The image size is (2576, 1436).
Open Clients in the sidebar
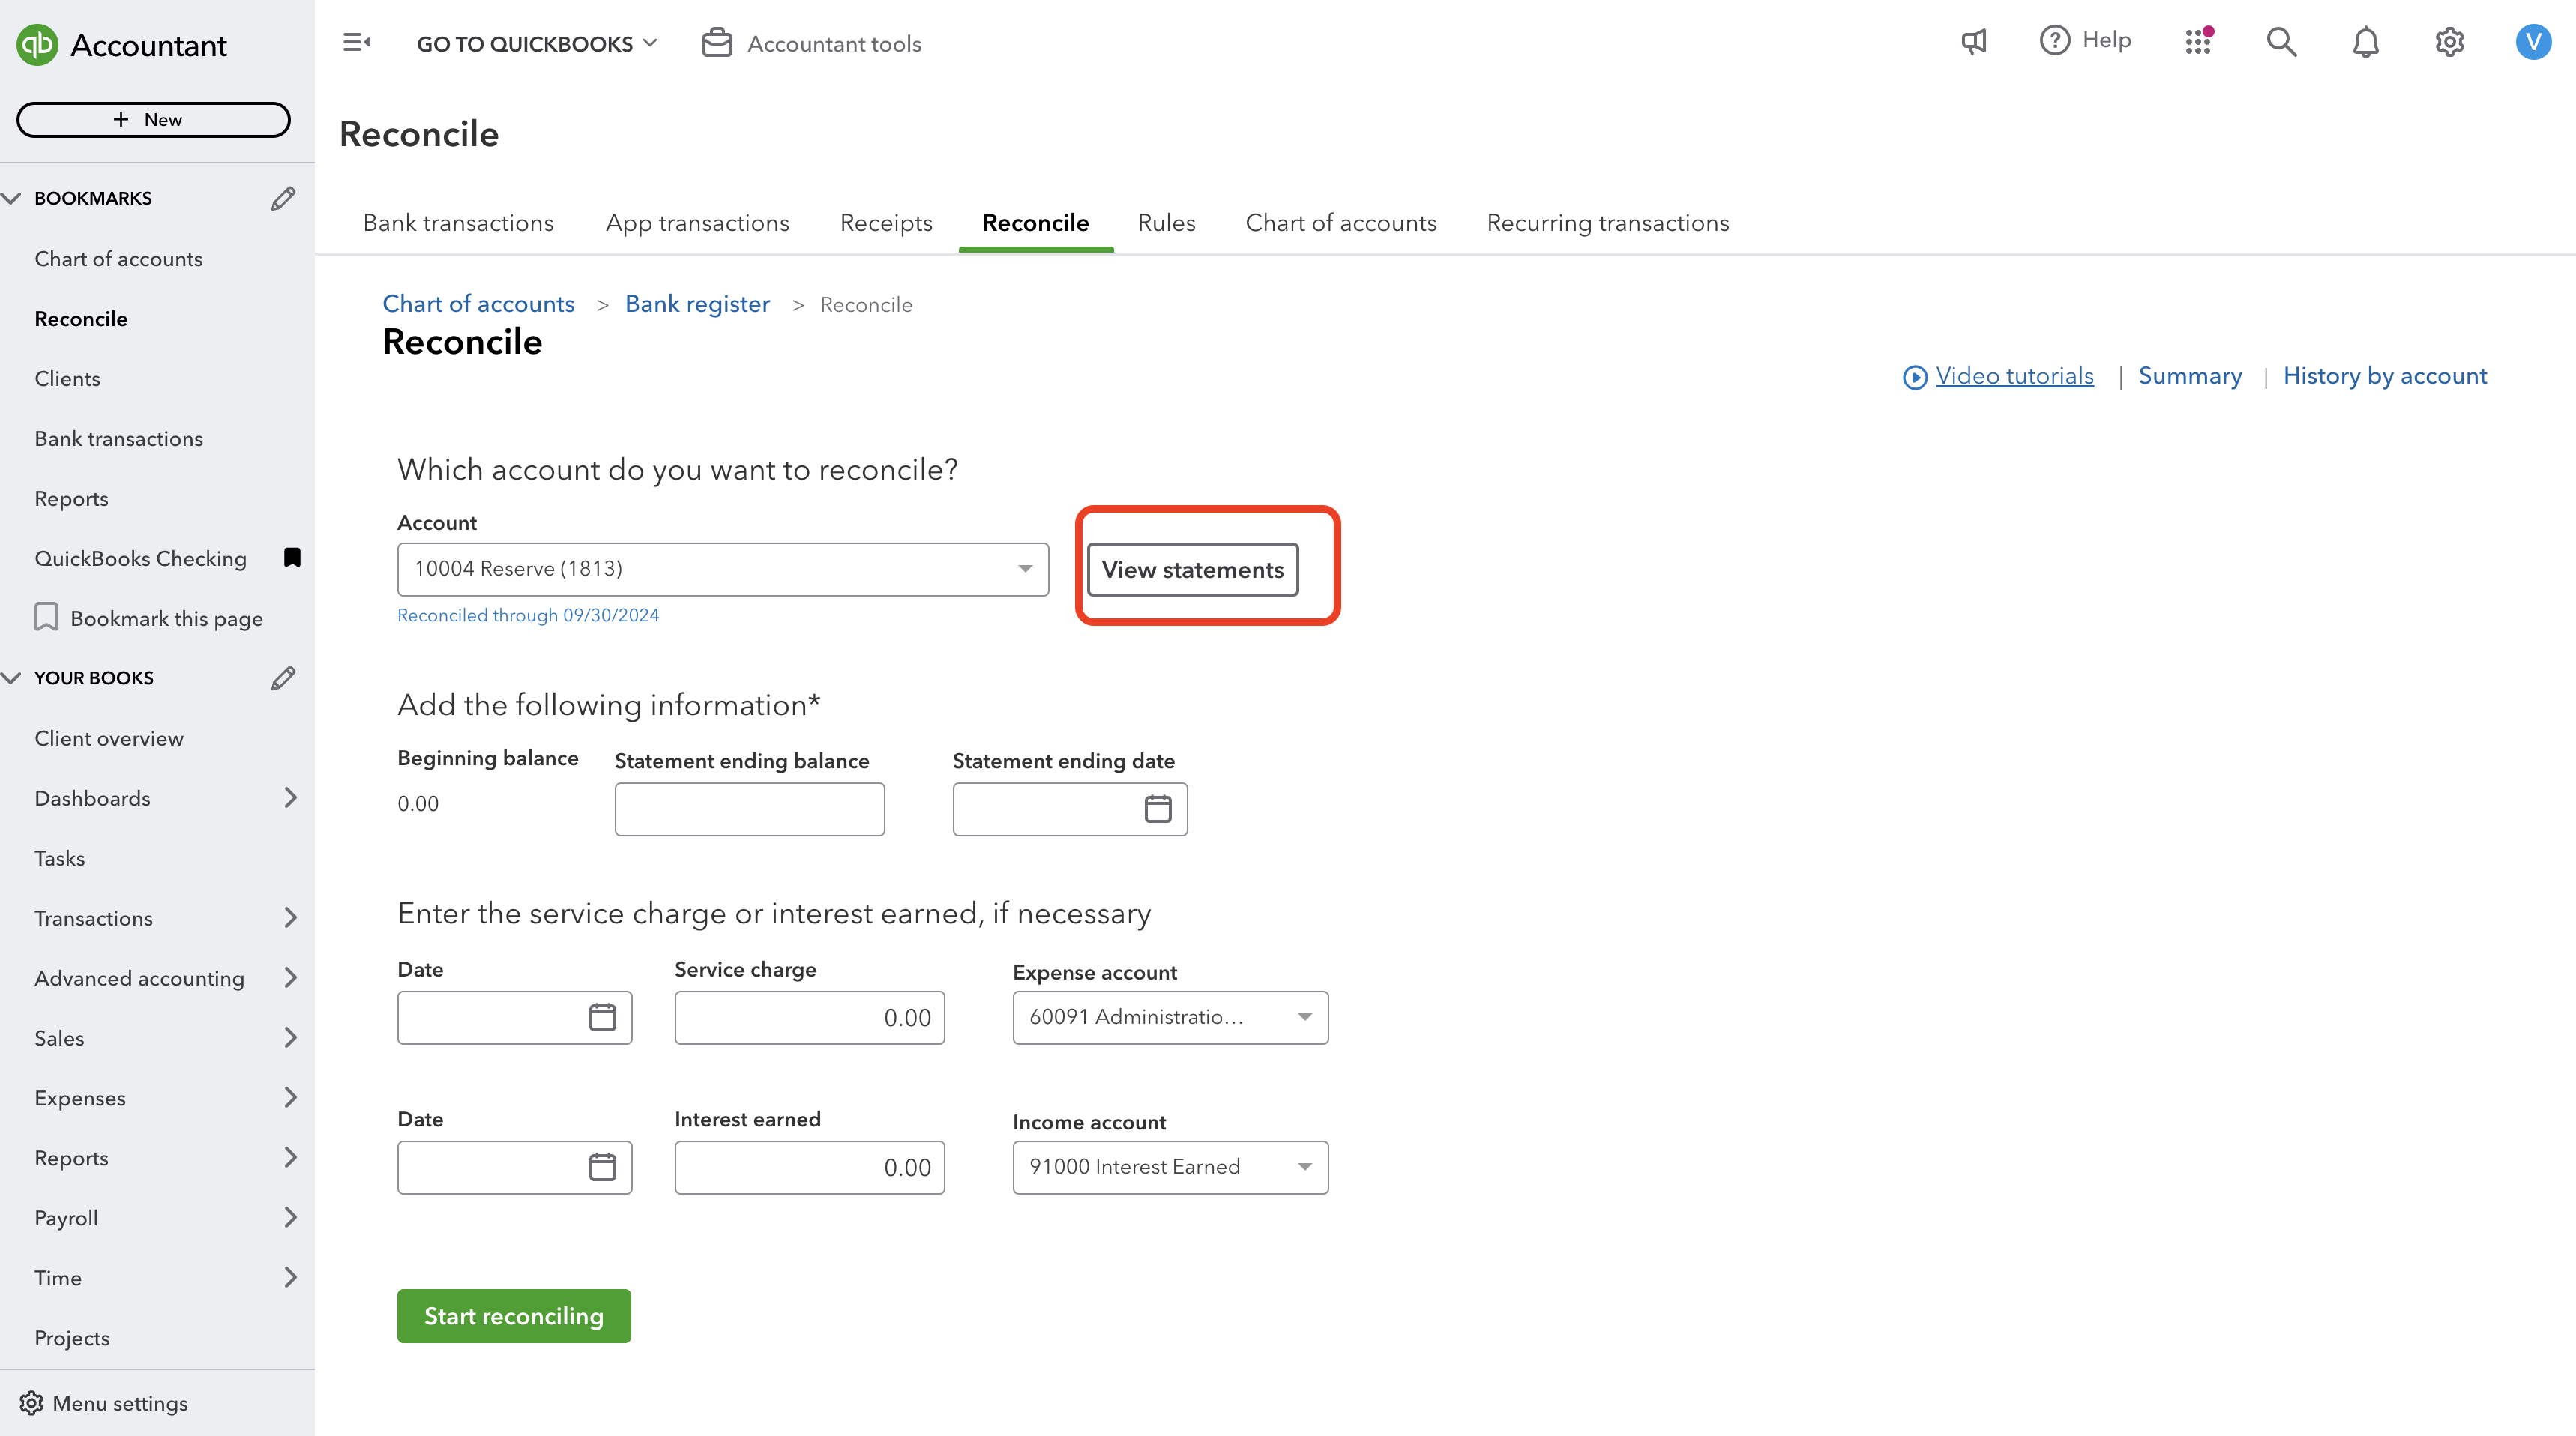tap(67, 378)
